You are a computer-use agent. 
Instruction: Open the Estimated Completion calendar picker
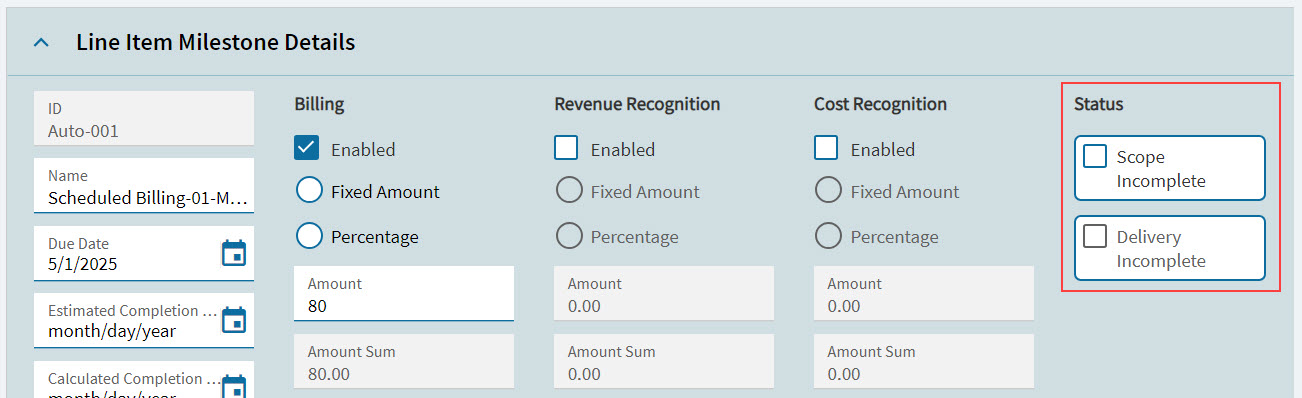coord(233,321)
